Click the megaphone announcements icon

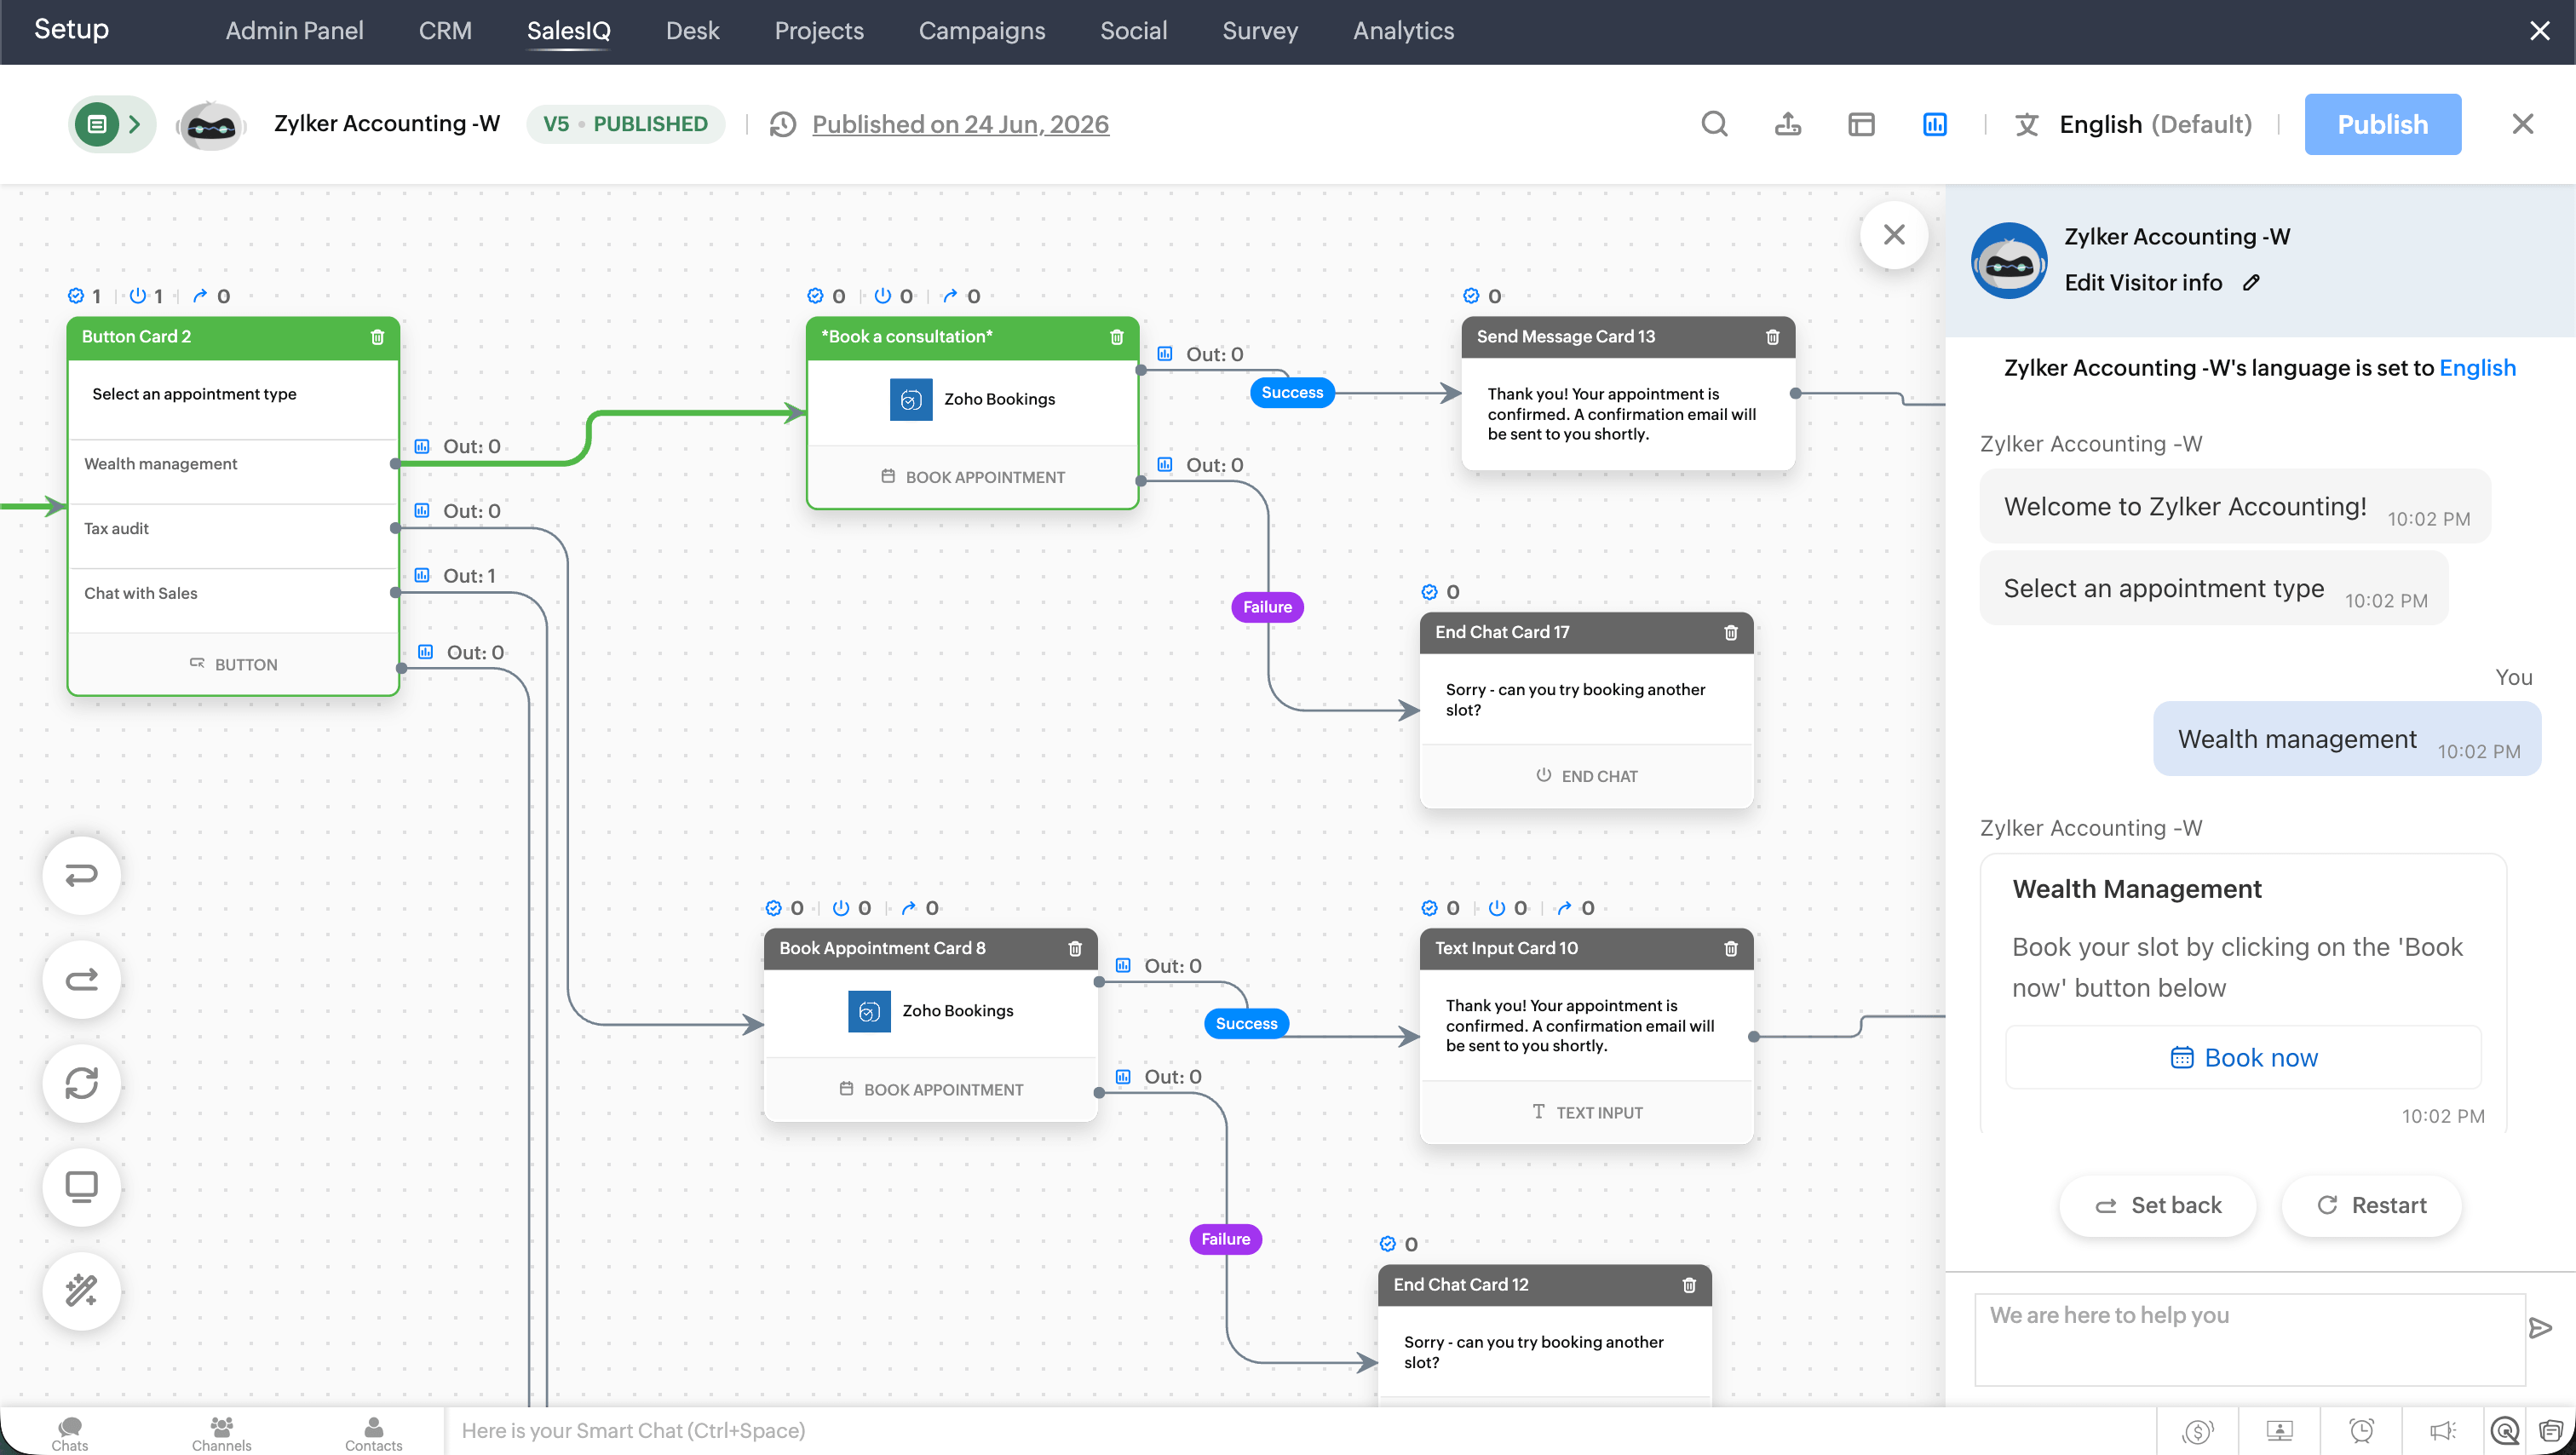[x=2442, y=1431]
